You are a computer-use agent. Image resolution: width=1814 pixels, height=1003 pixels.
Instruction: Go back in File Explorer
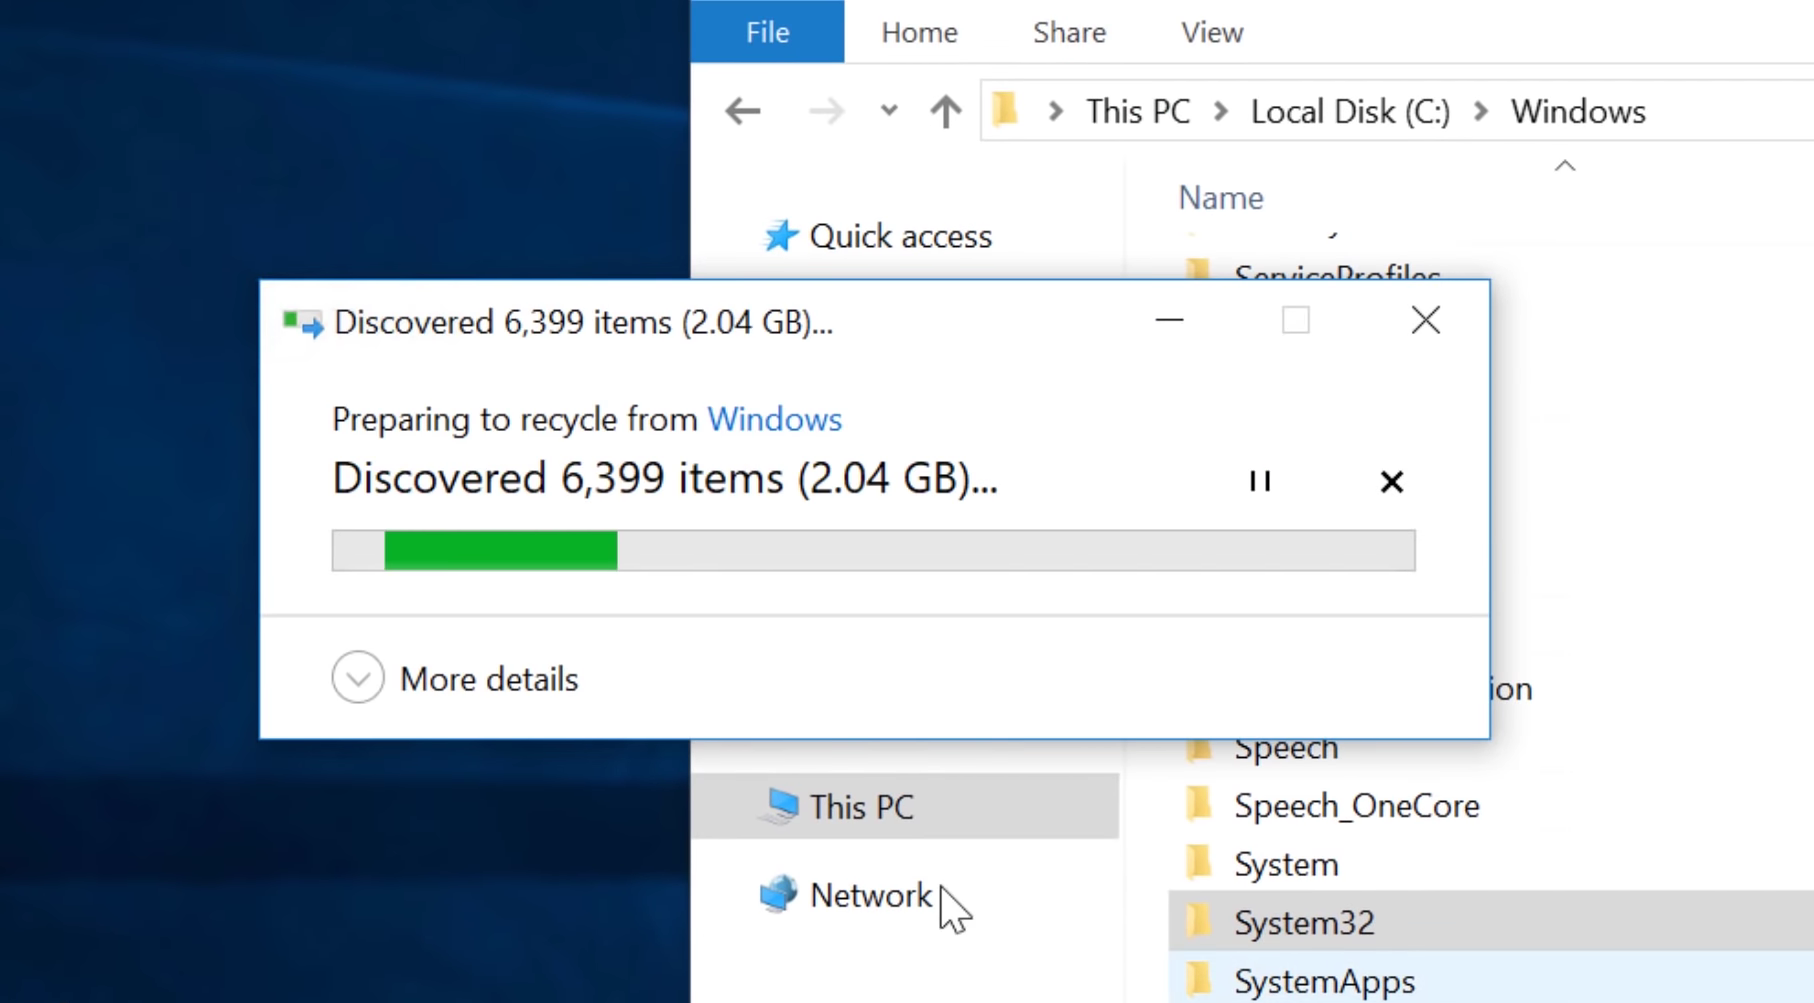743,111
